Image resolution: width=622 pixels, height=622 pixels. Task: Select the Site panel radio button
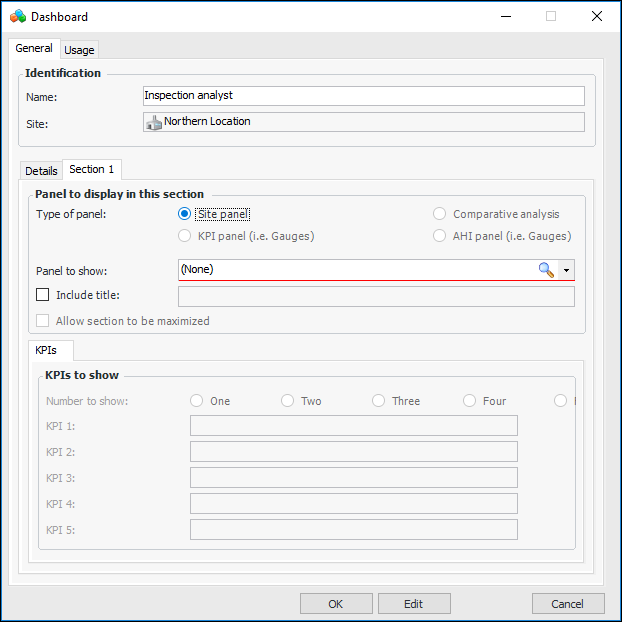[184, 214]
